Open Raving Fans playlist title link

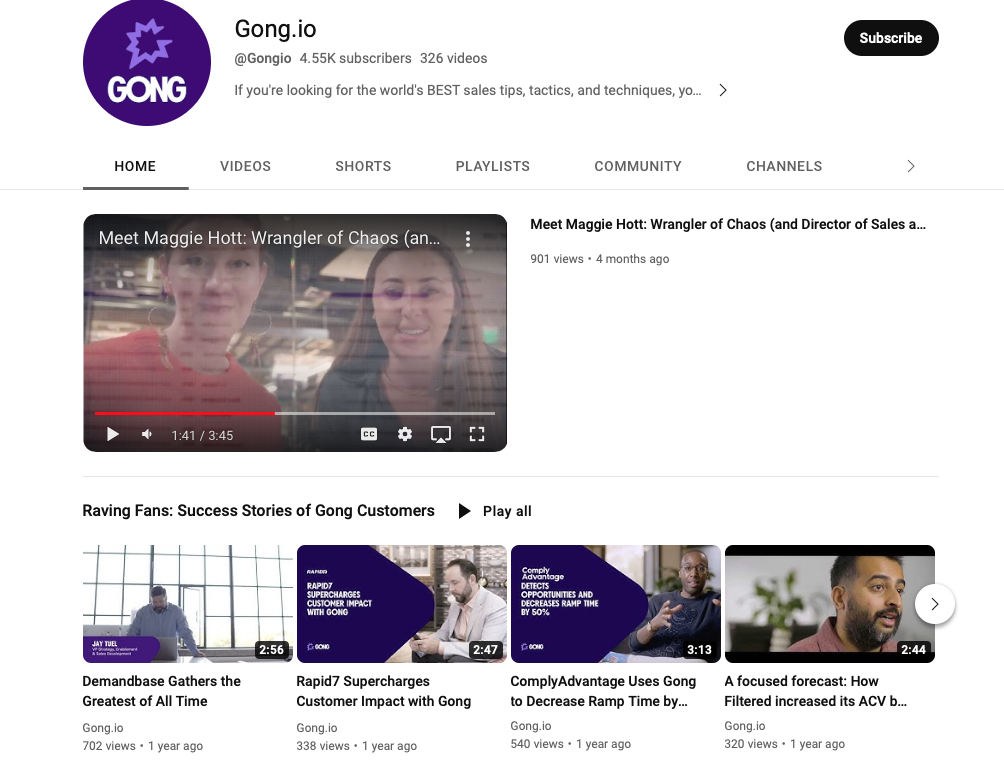coord(259,511)
